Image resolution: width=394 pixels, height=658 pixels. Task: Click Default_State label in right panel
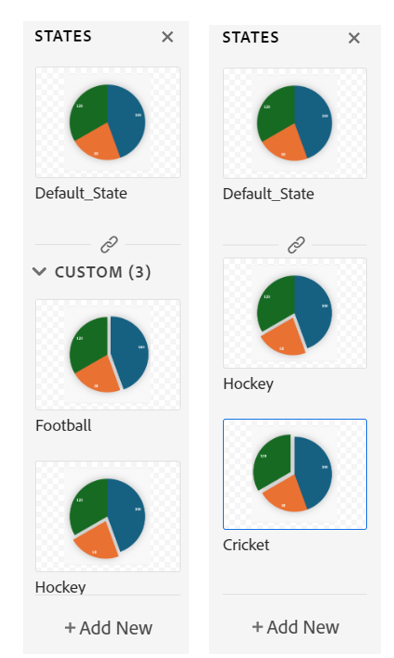coord(268,194)
